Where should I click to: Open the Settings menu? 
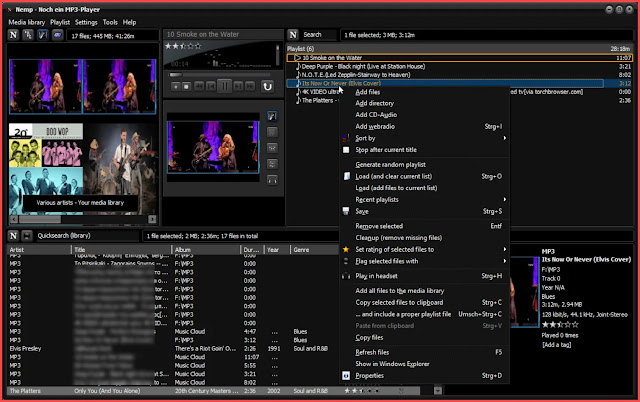[86, 22]
